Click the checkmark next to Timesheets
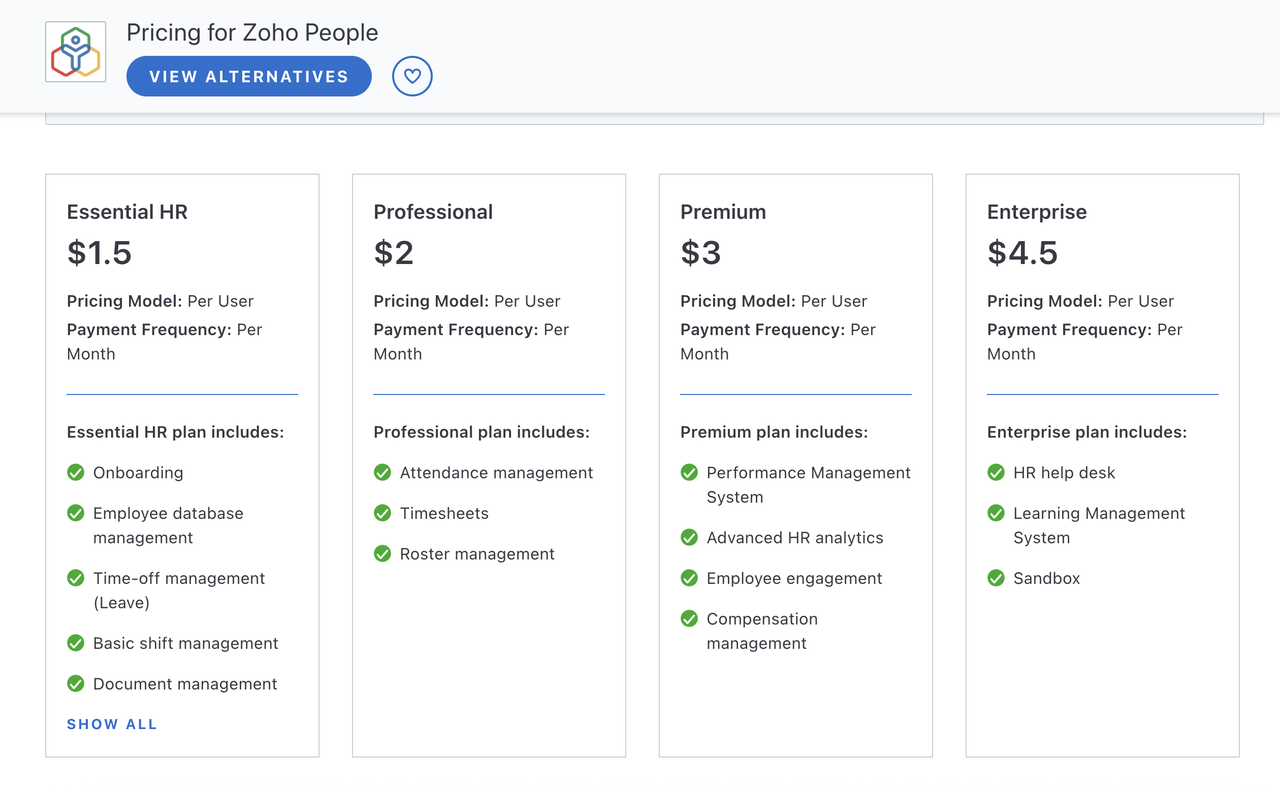This screenshot has width=1280, height=789. click(382, 513)
